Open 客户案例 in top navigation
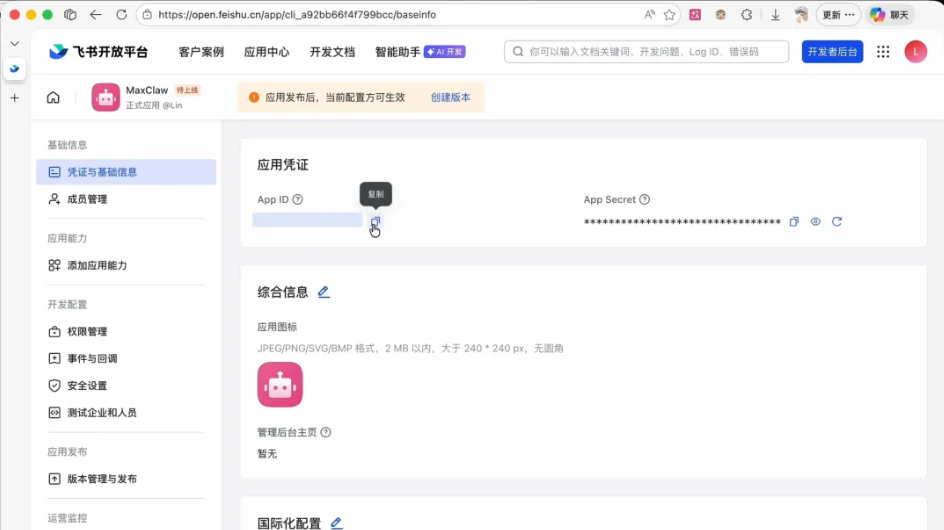 coord(201,52)
